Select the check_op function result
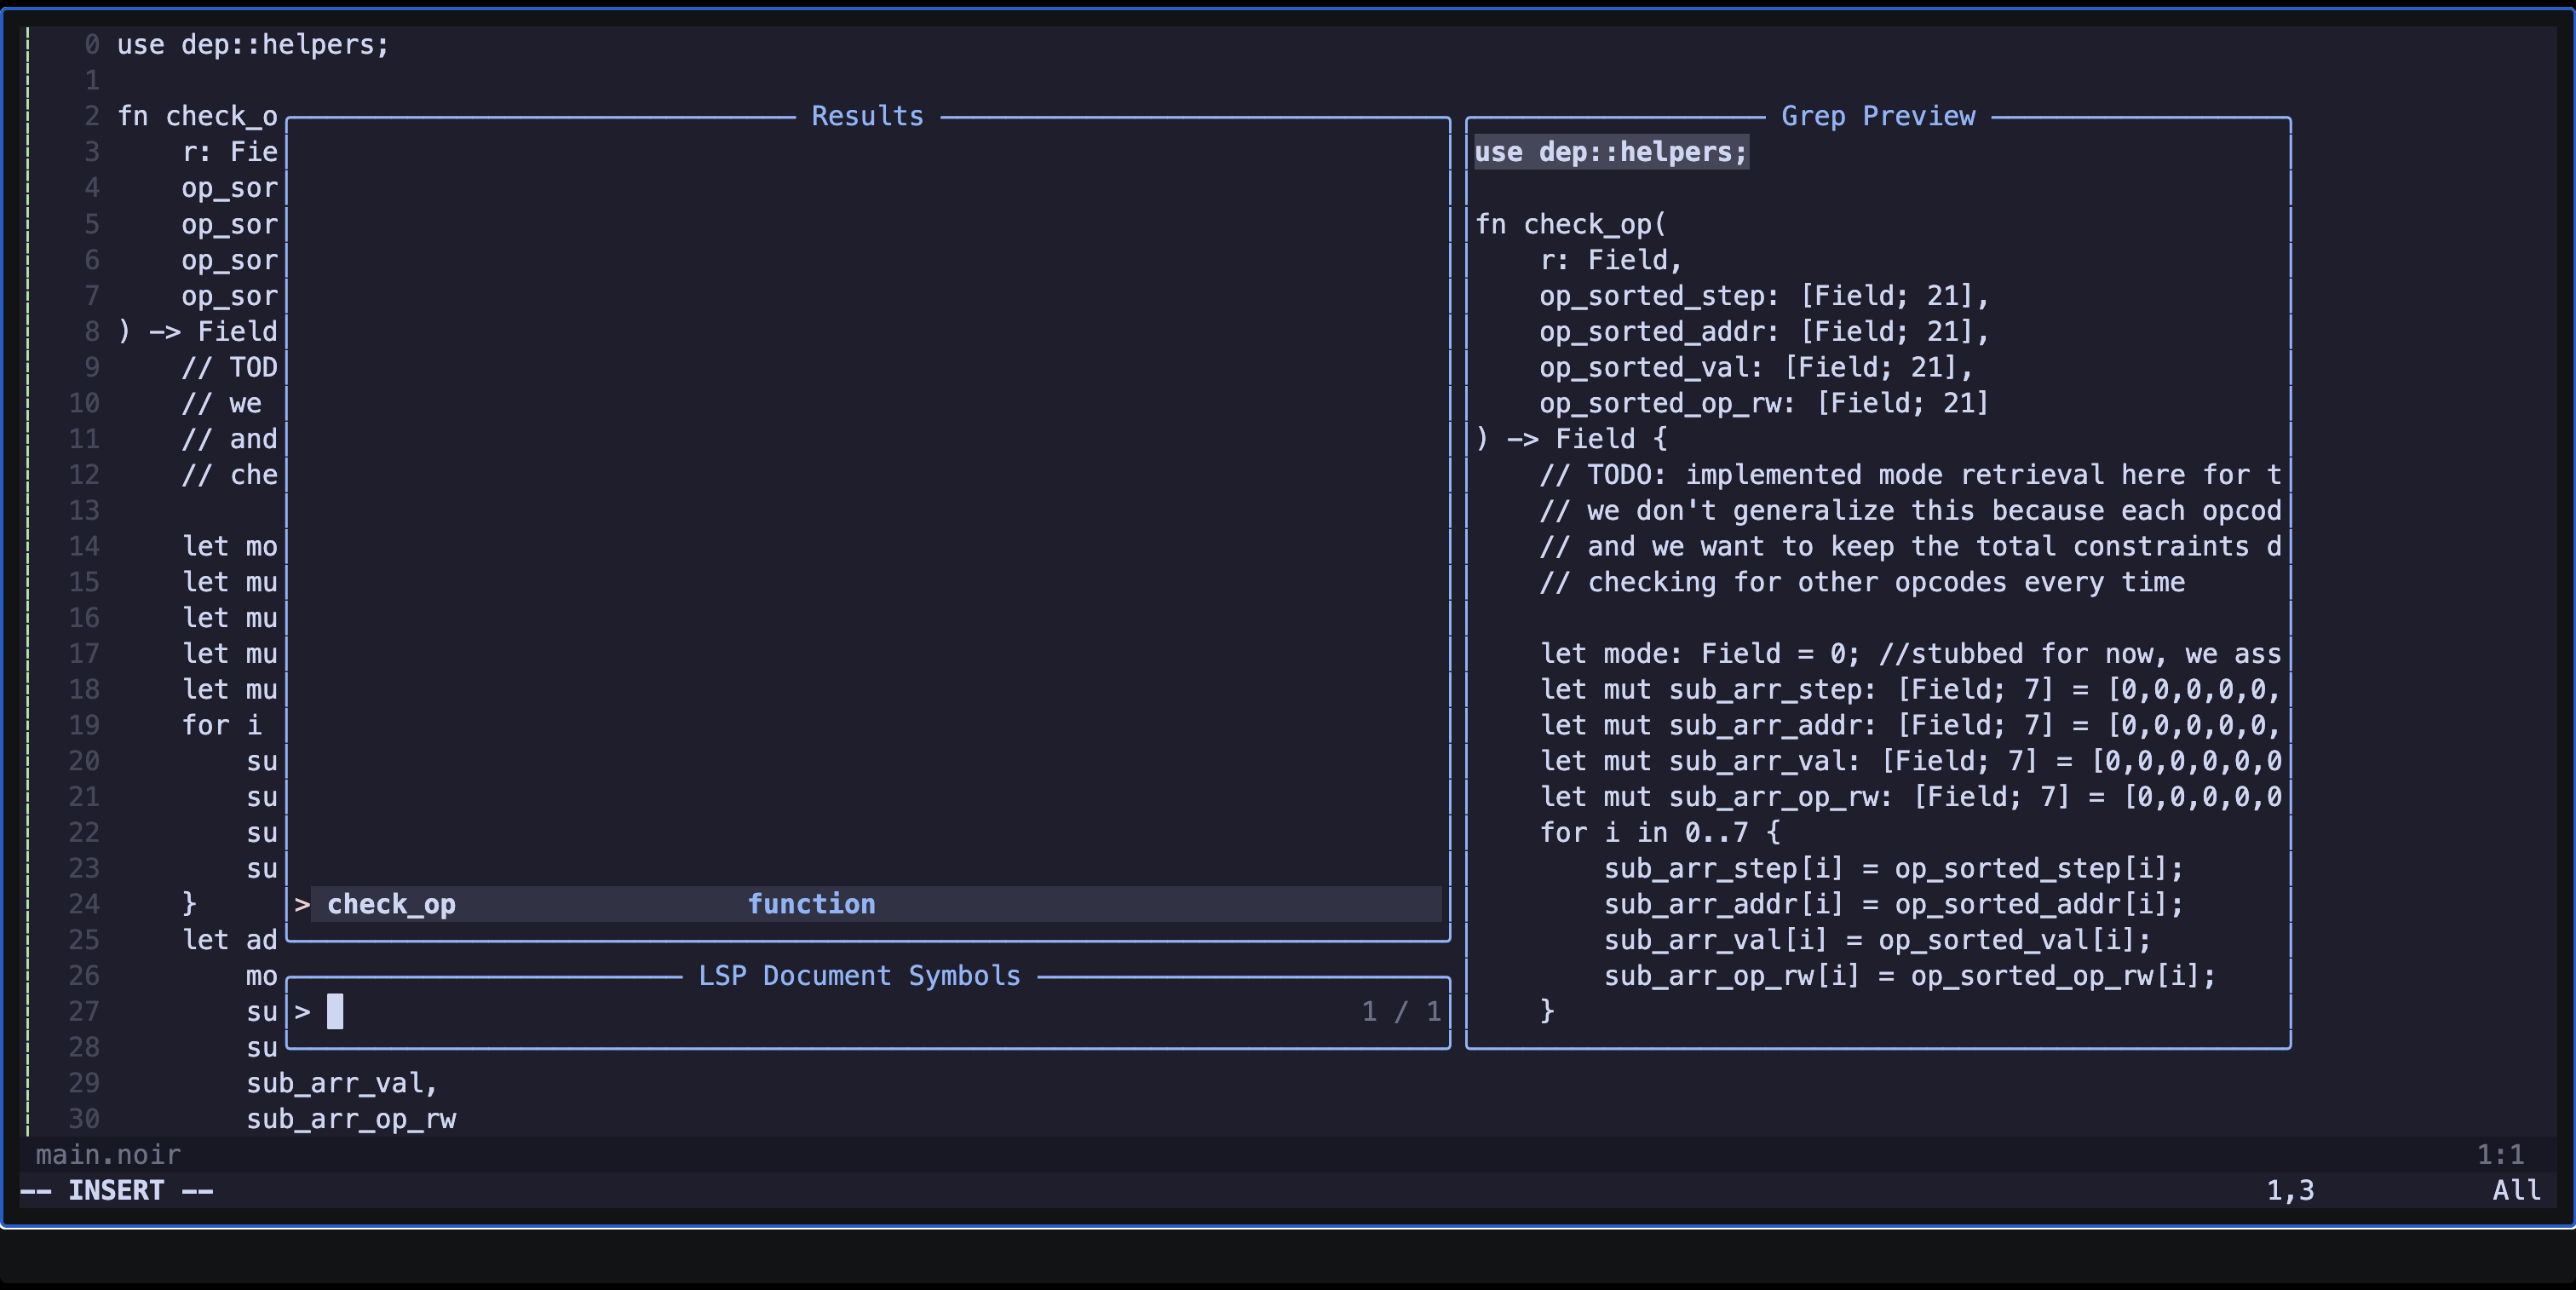 (876, 904)
